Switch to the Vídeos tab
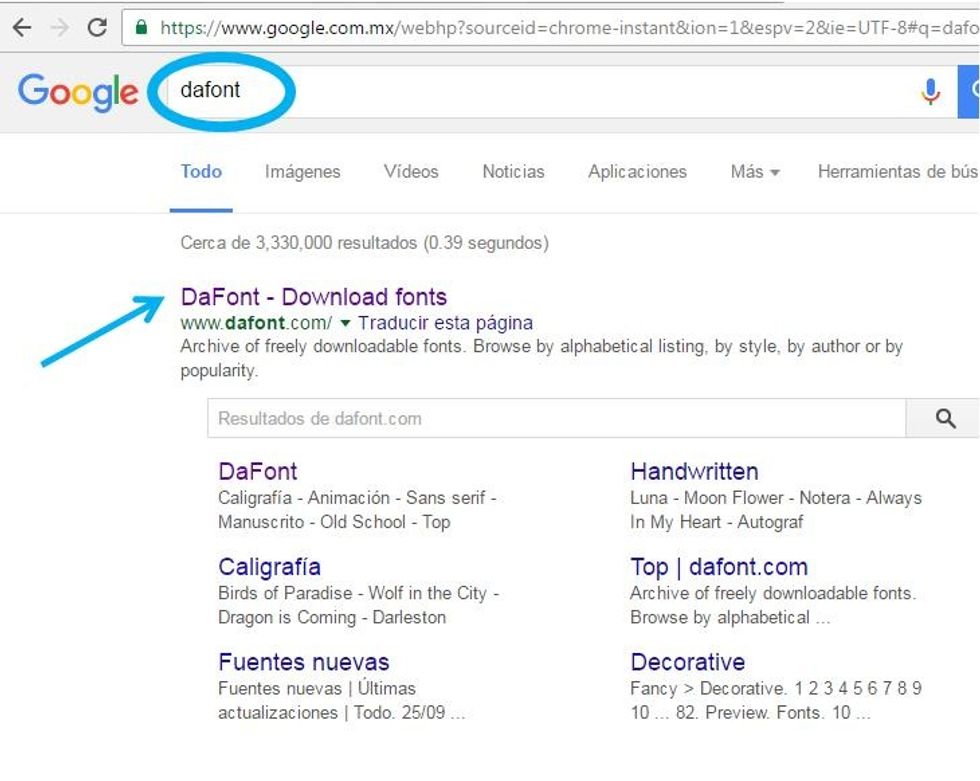The image size is (980, 781). tap(411, 172)
